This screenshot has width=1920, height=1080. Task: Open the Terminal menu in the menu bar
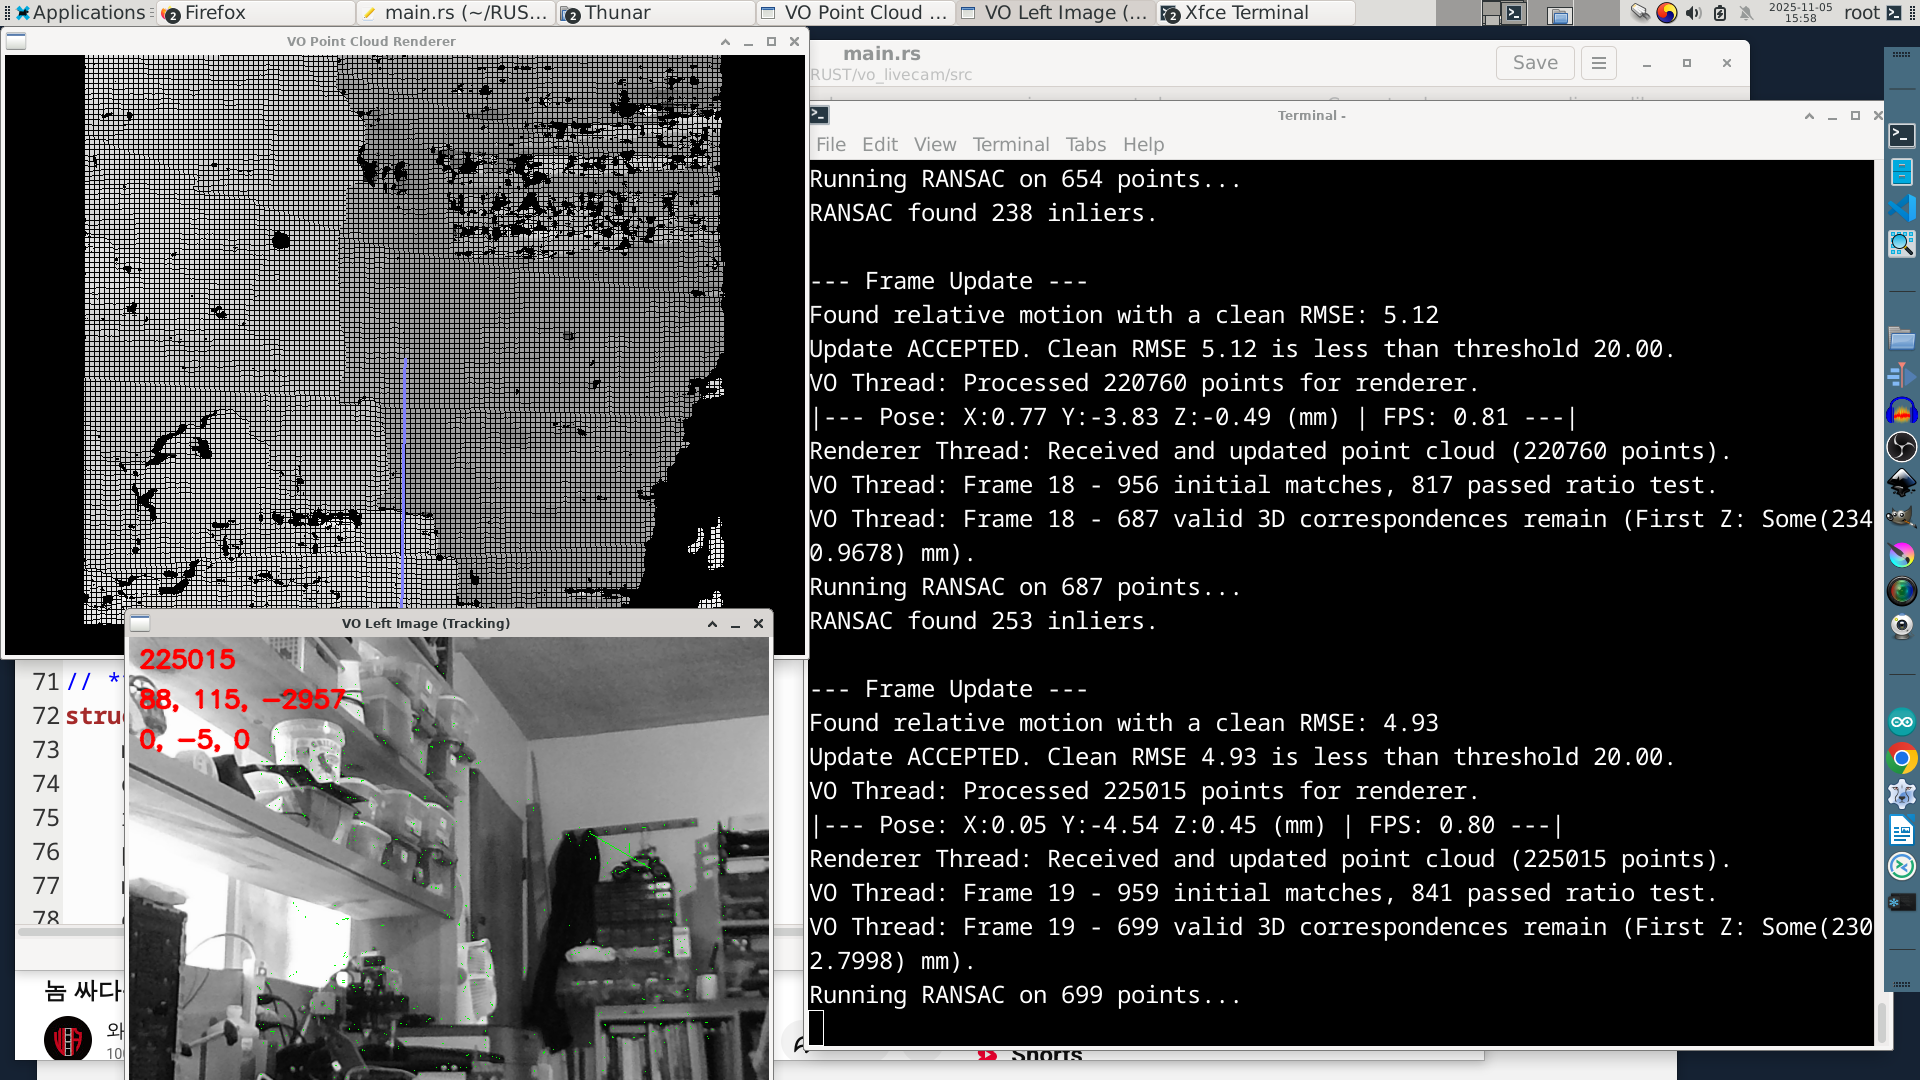1010,144
